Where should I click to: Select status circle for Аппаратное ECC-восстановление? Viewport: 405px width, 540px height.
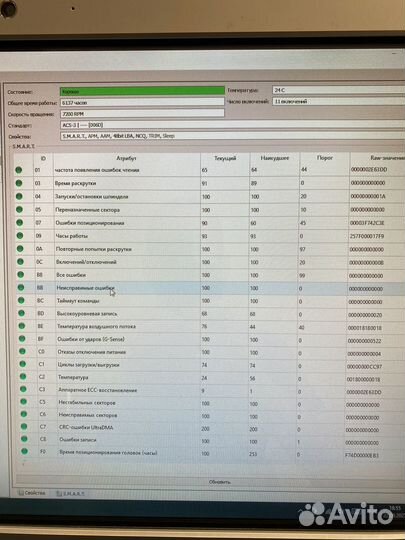(23, 389)
